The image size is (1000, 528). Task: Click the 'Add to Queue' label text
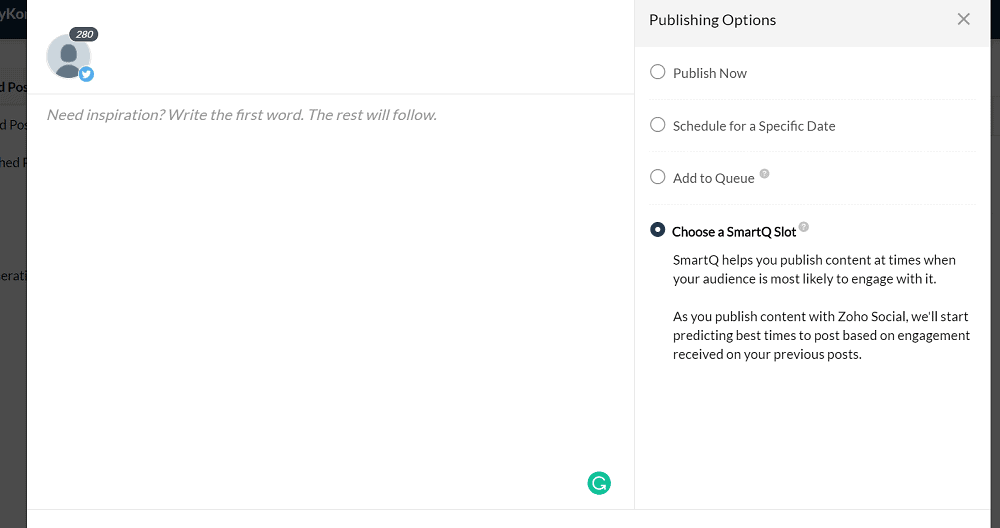click(714, 179)
